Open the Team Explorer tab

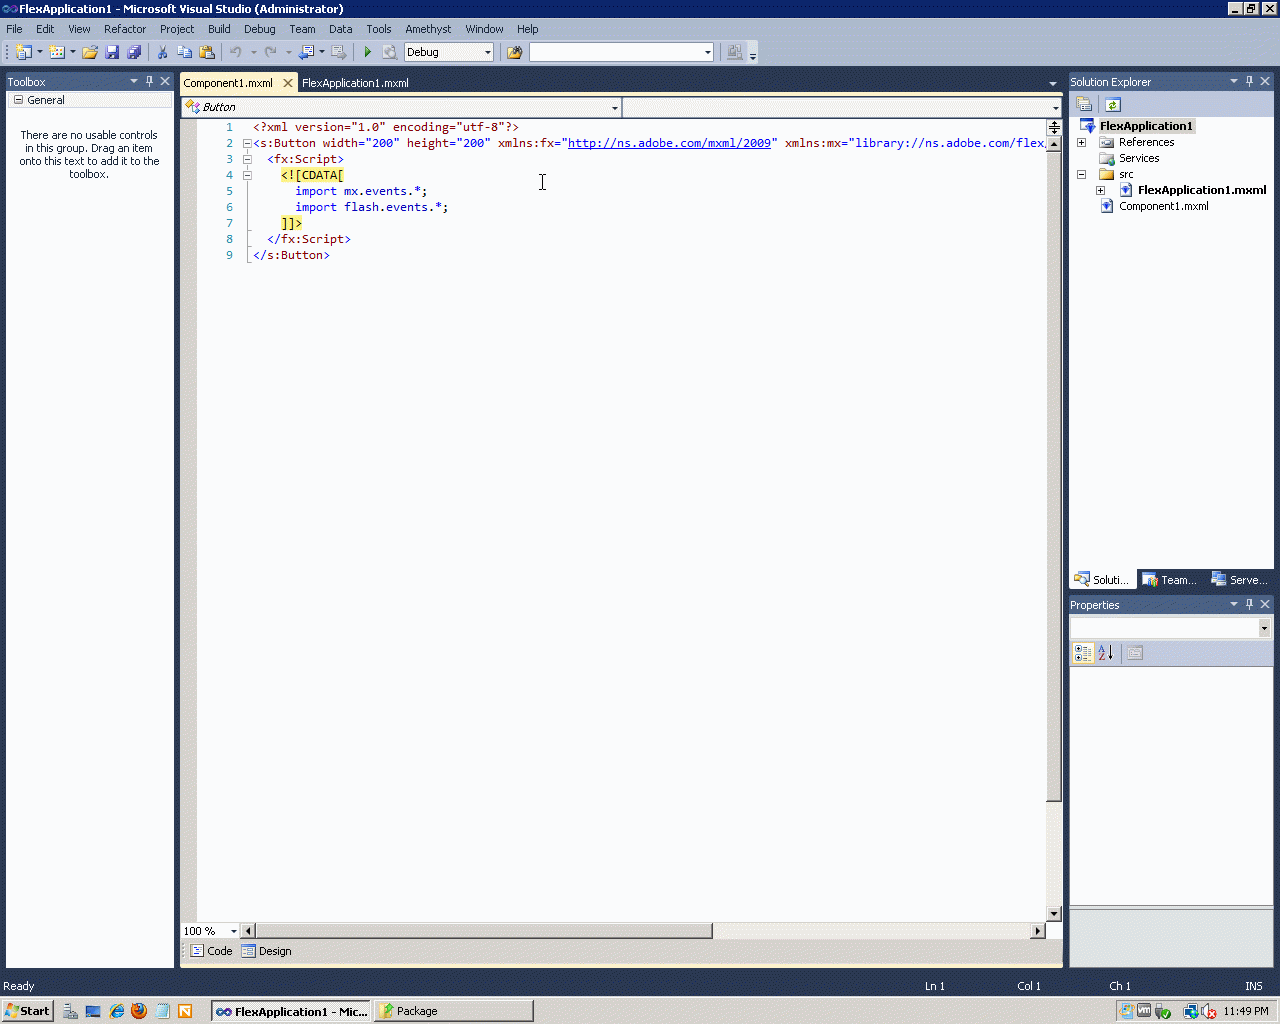point(1170,580)
